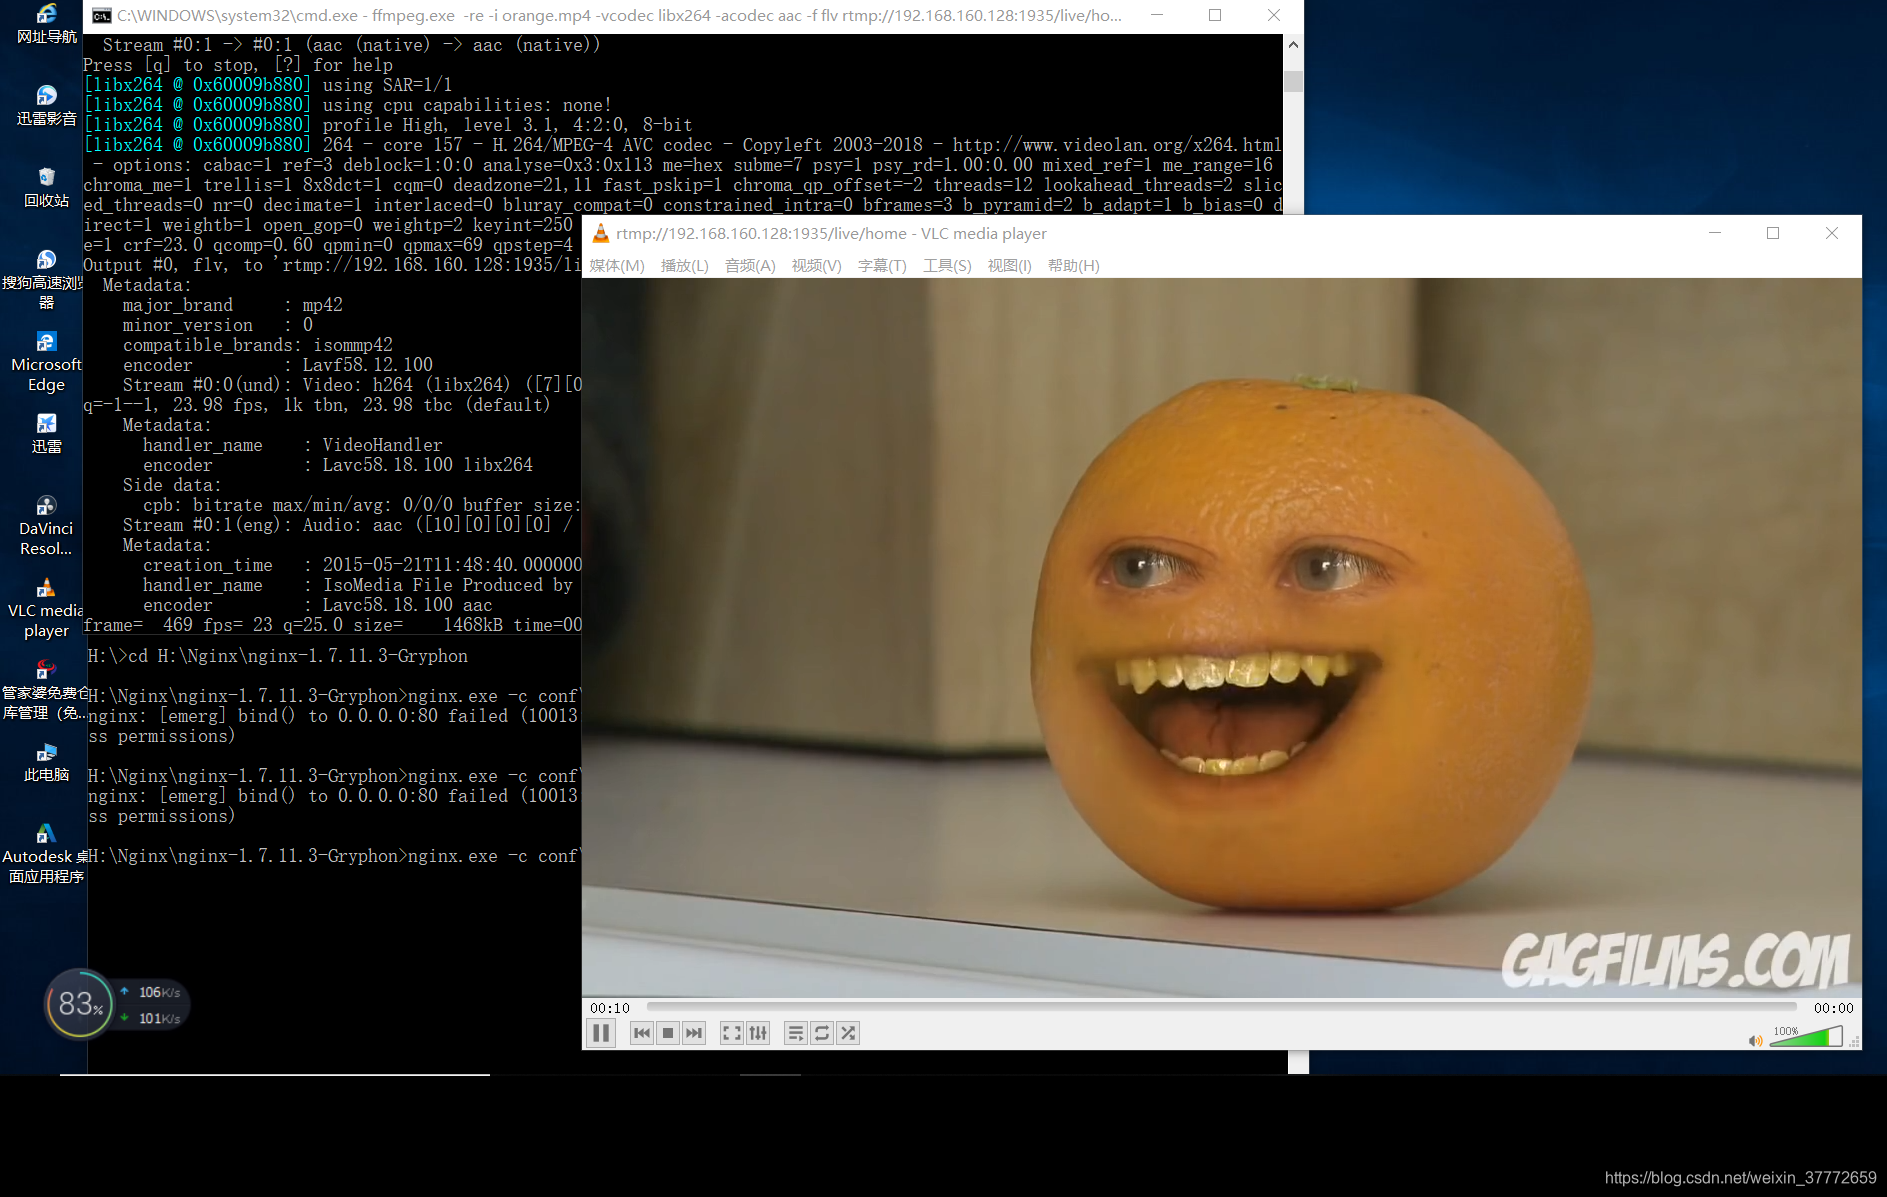Click the VLC video display area
The width and height of the screenshot is (1887, 1197).
(x=1222, y=637)
